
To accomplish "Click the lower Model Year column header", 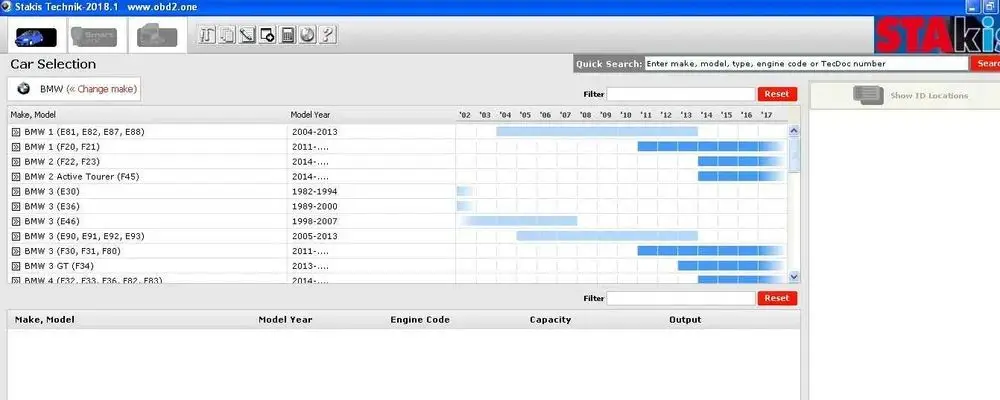I will click(285, 320).
